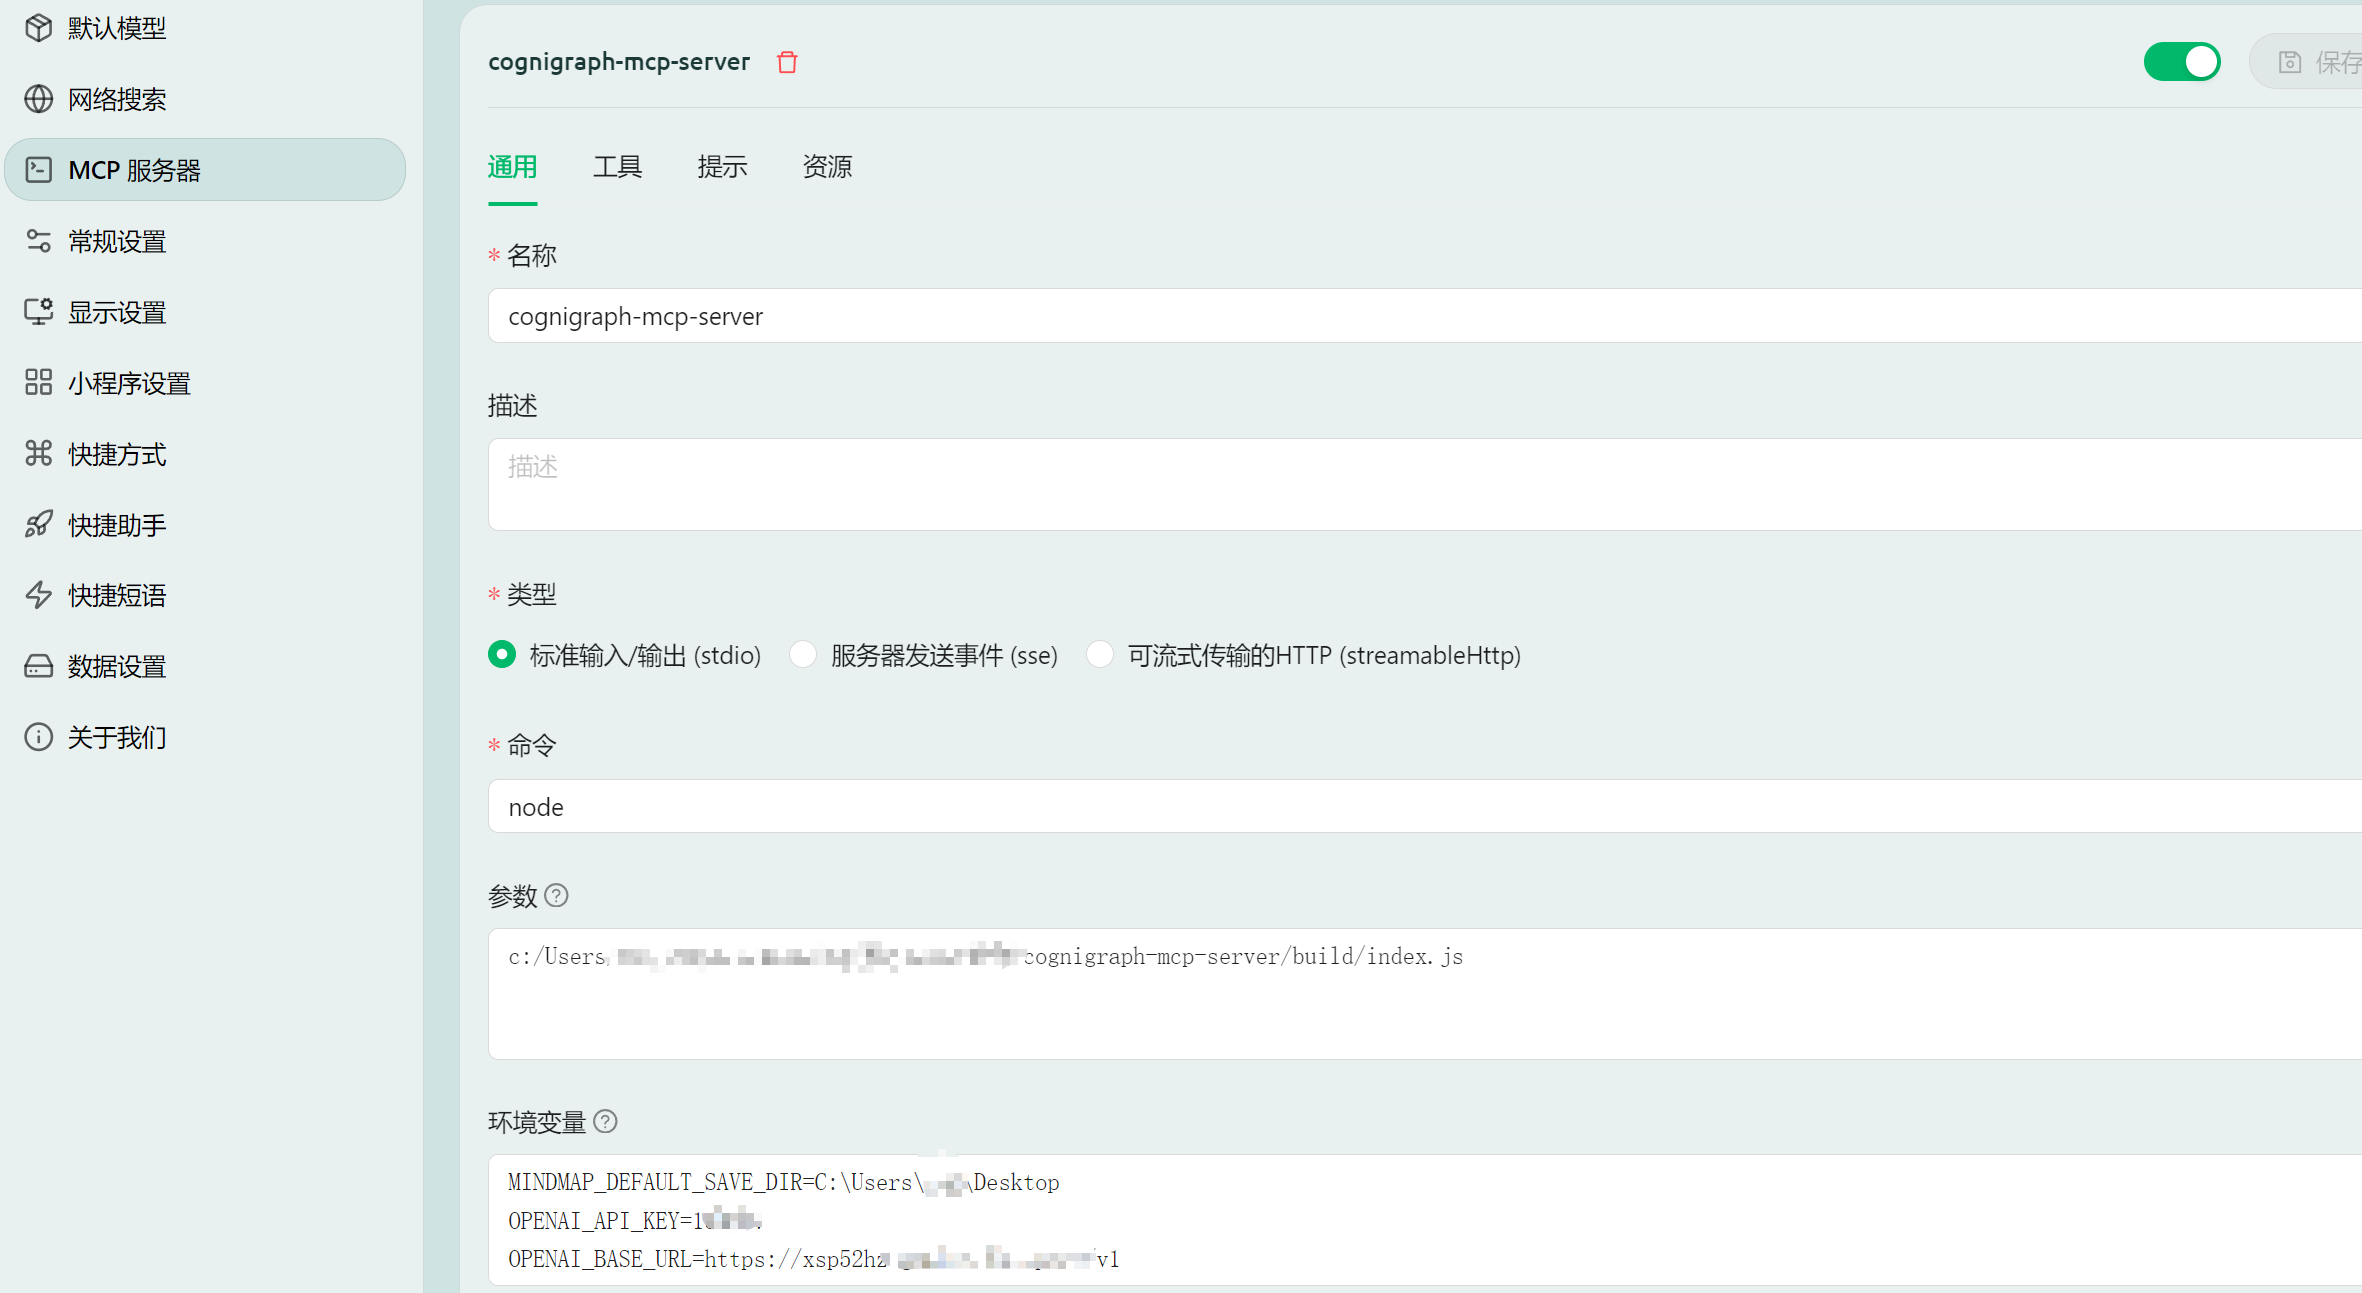Open the 参数 help tooltip icon
The width and height of the screenshot is (2362, 1293).
click(x=558, y=896)
